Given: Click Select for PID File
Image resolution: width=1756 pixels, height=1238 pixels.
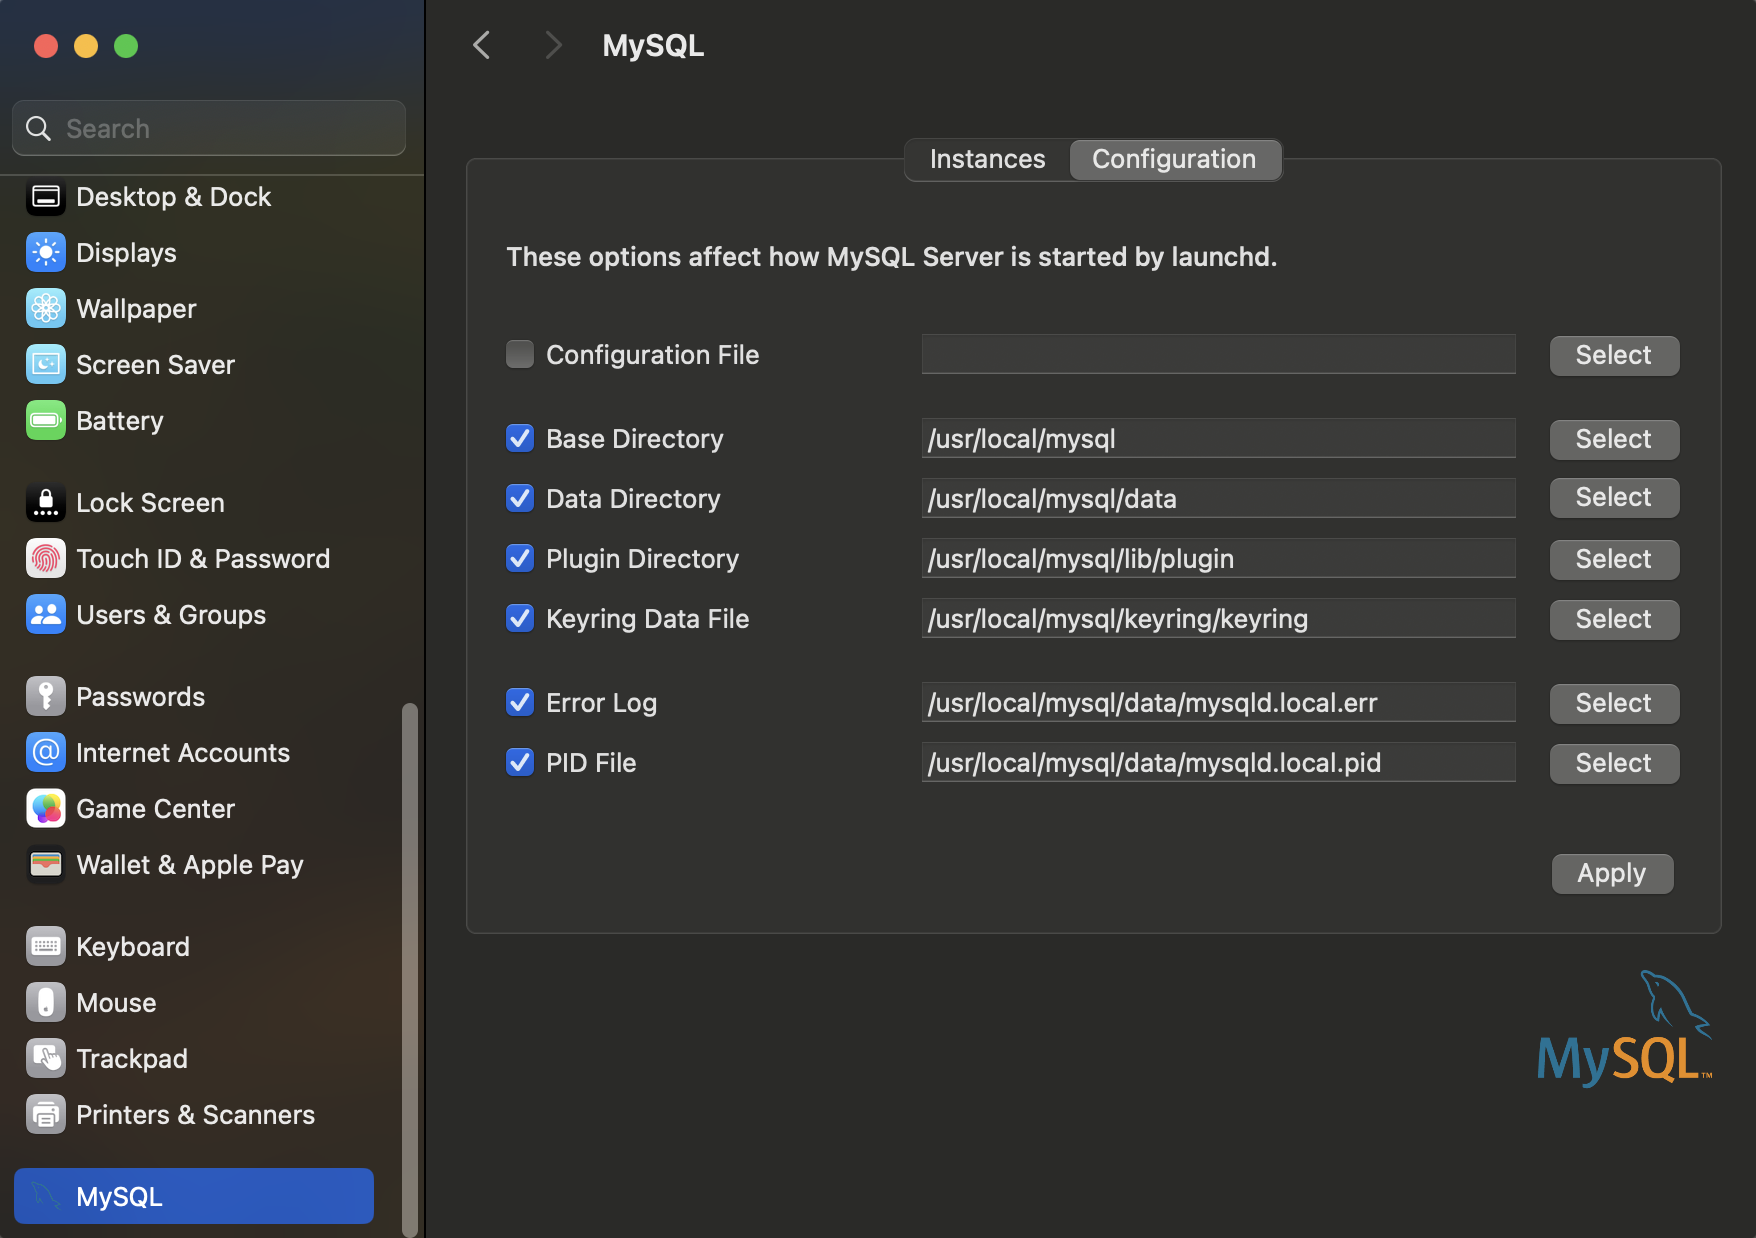Looking at the screenshot, I should (x=1614, y=763).
